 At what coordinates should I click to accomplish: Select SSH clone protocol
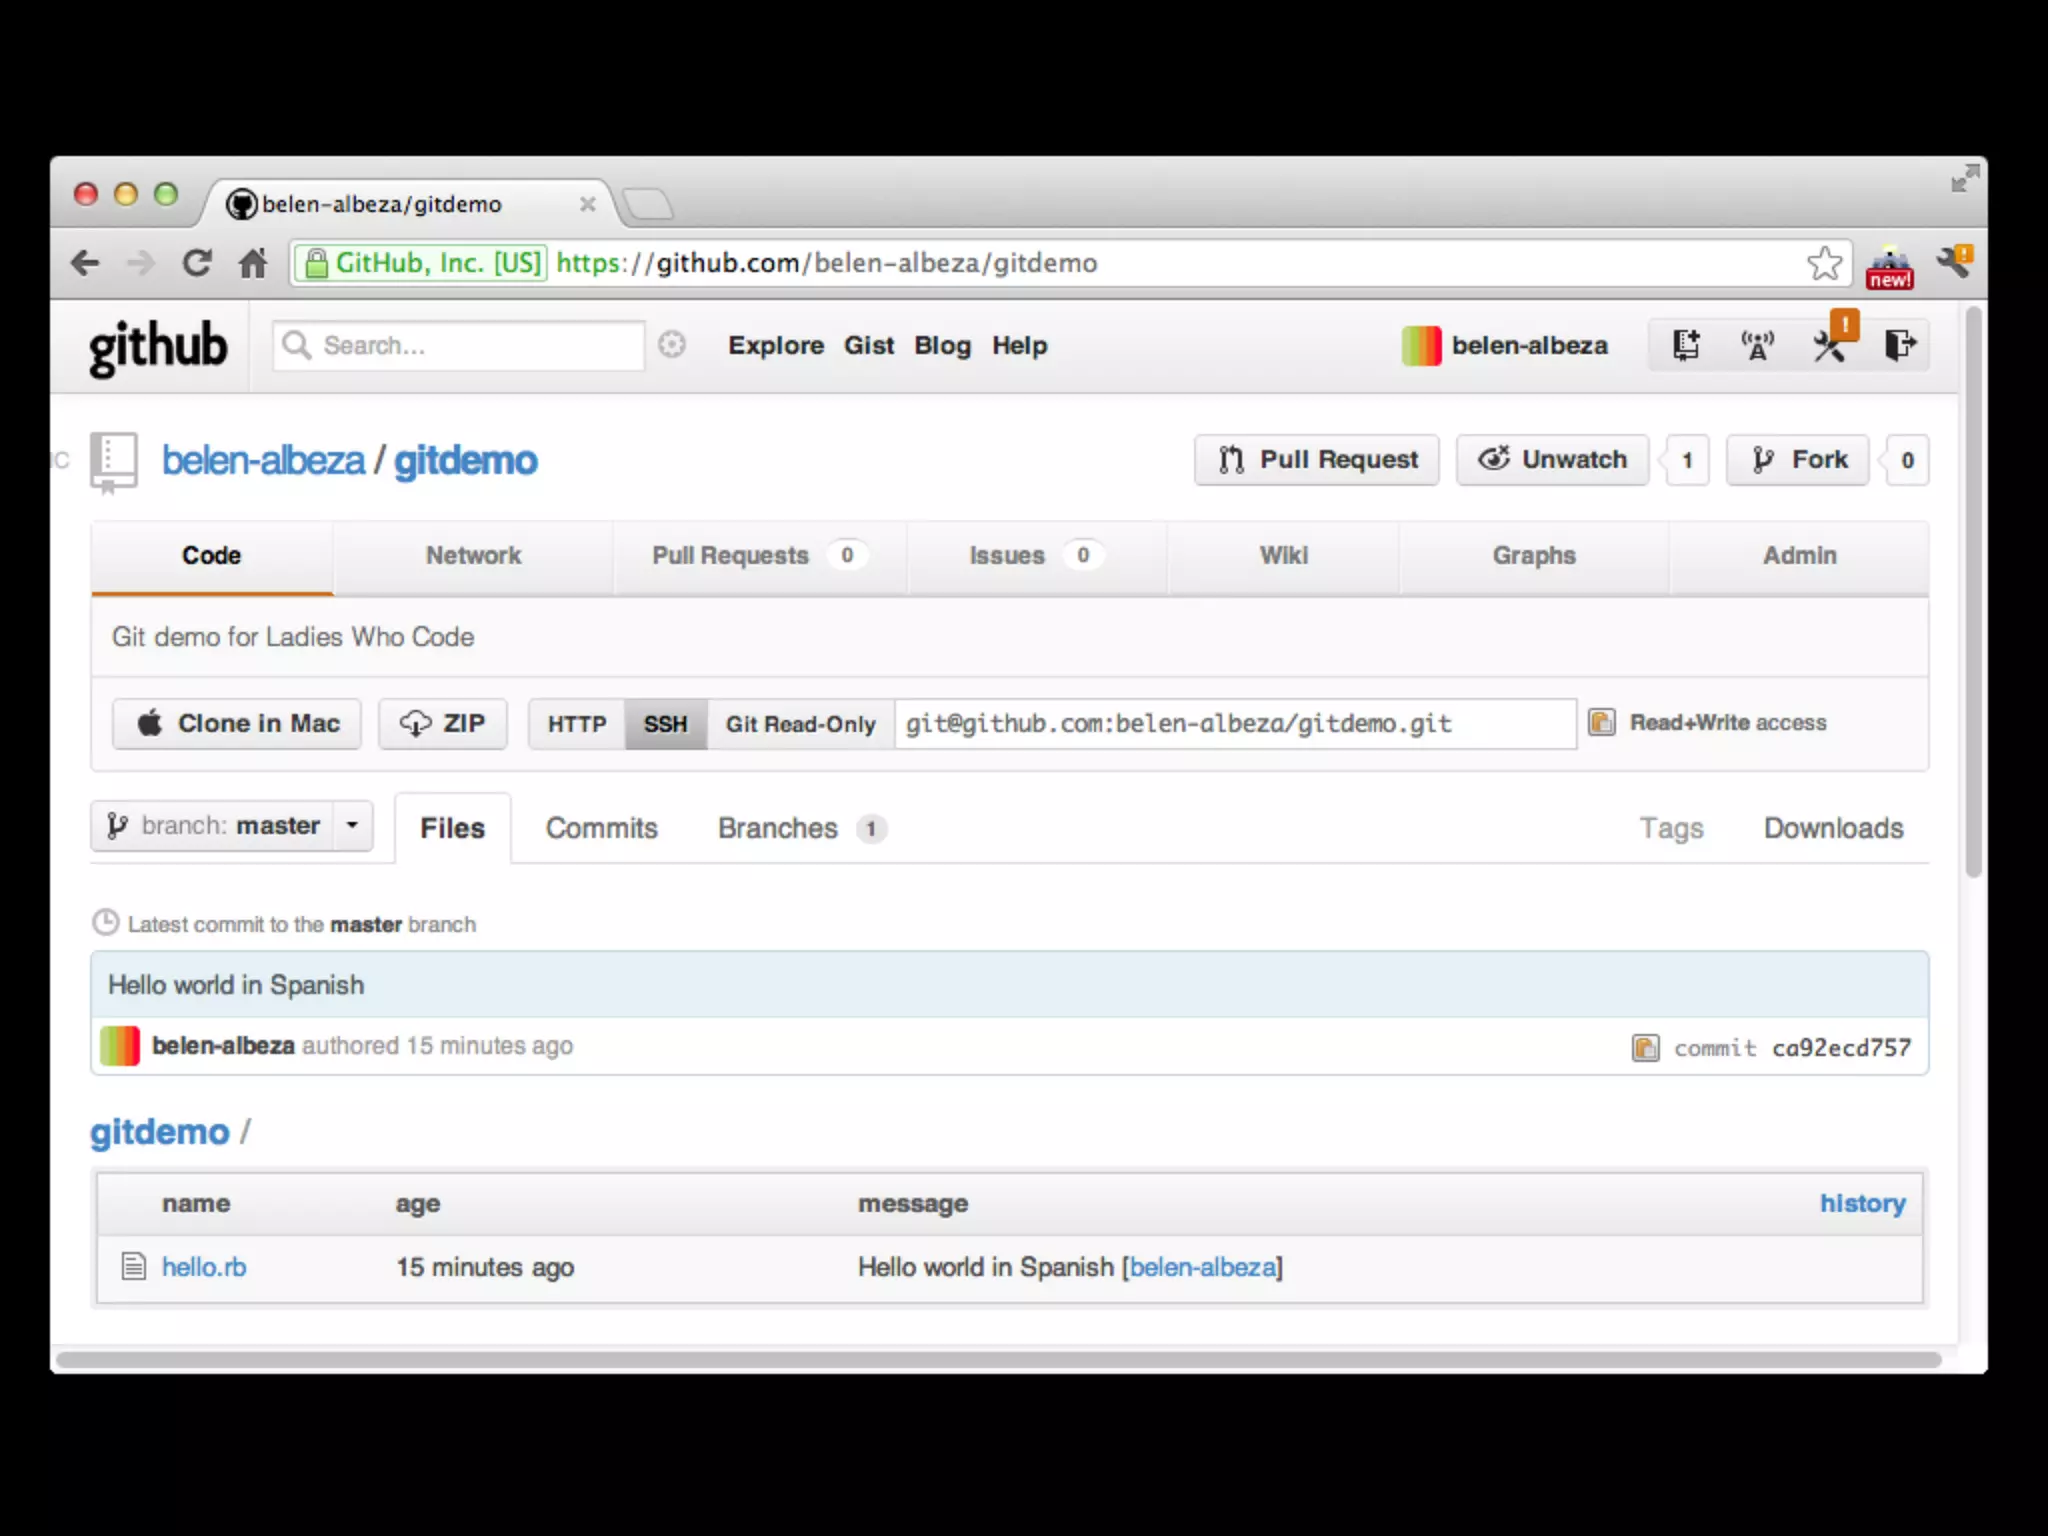(x=666, y=724)
